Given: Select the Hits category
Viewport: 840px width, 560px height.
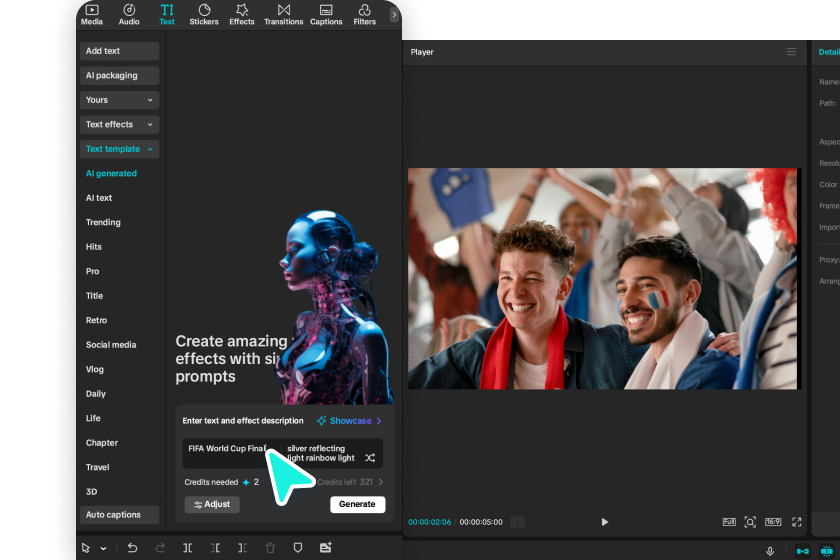Looking at the screenshot, I should [94, 247].
